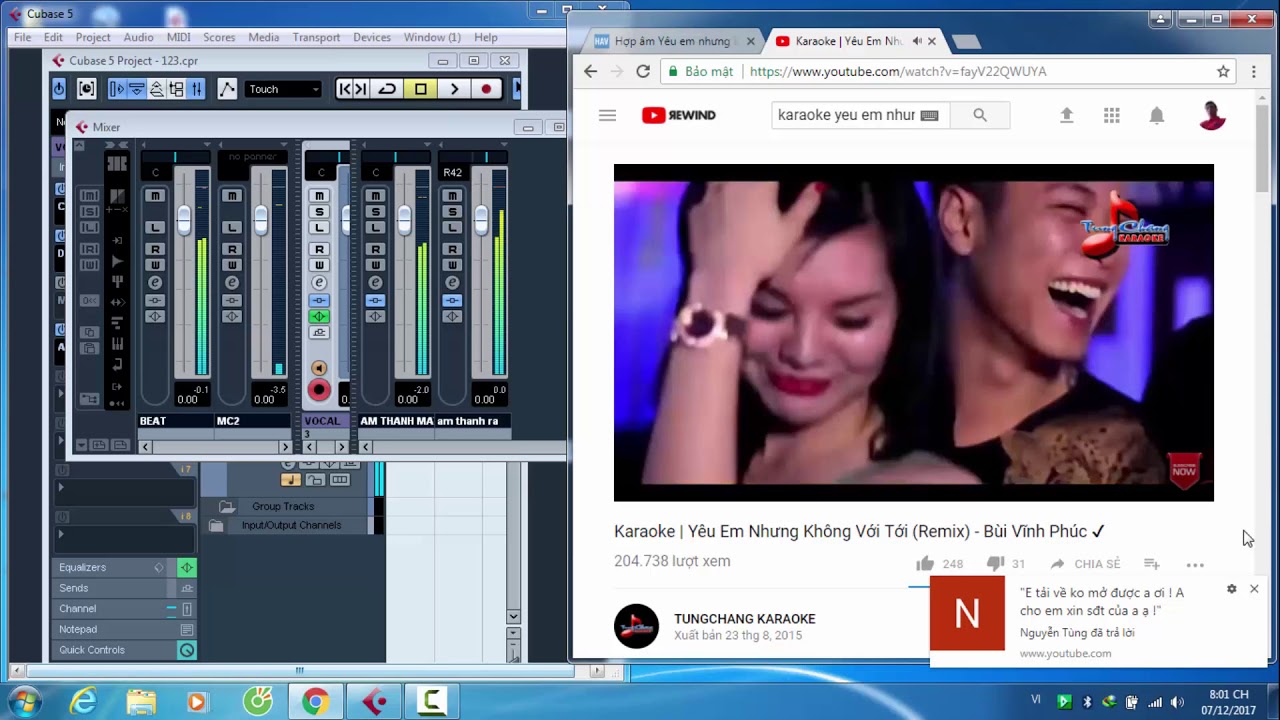Viewport: 1280px width, 720px height.
Task: Open the Audio menu in Cubase
Action: 138,37
